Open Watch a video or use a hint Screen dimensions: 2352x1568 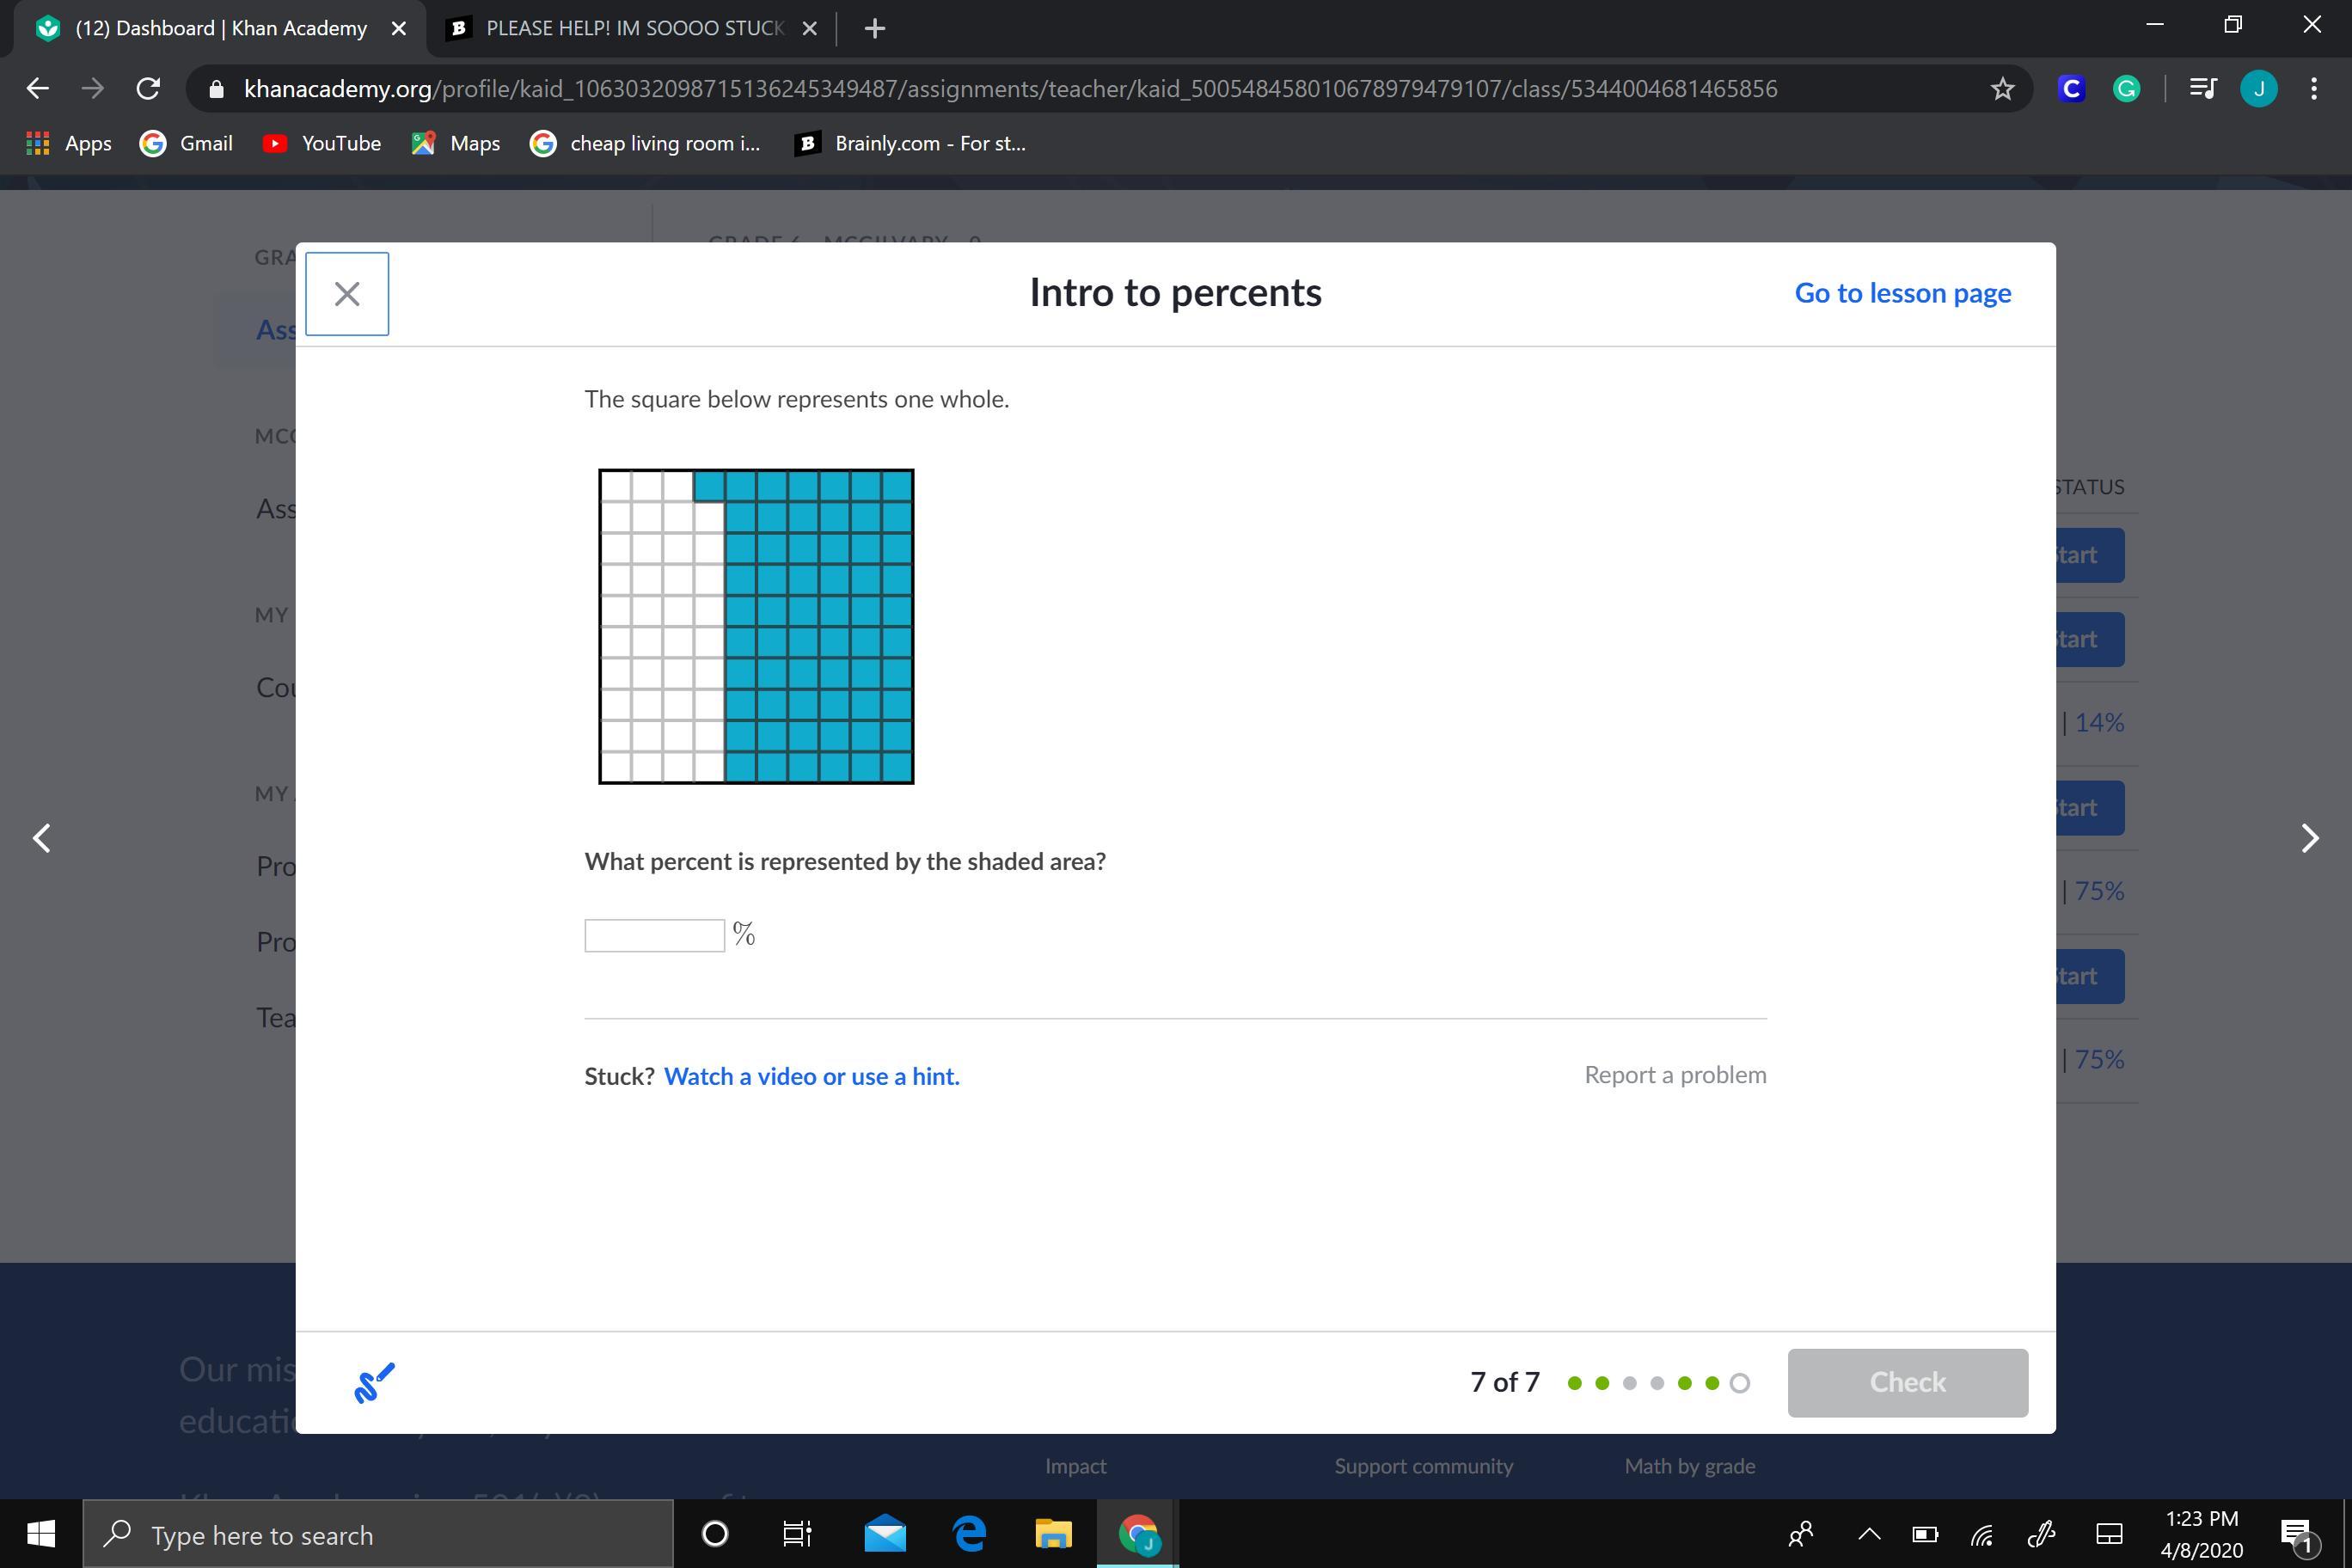coord(811,1076)
